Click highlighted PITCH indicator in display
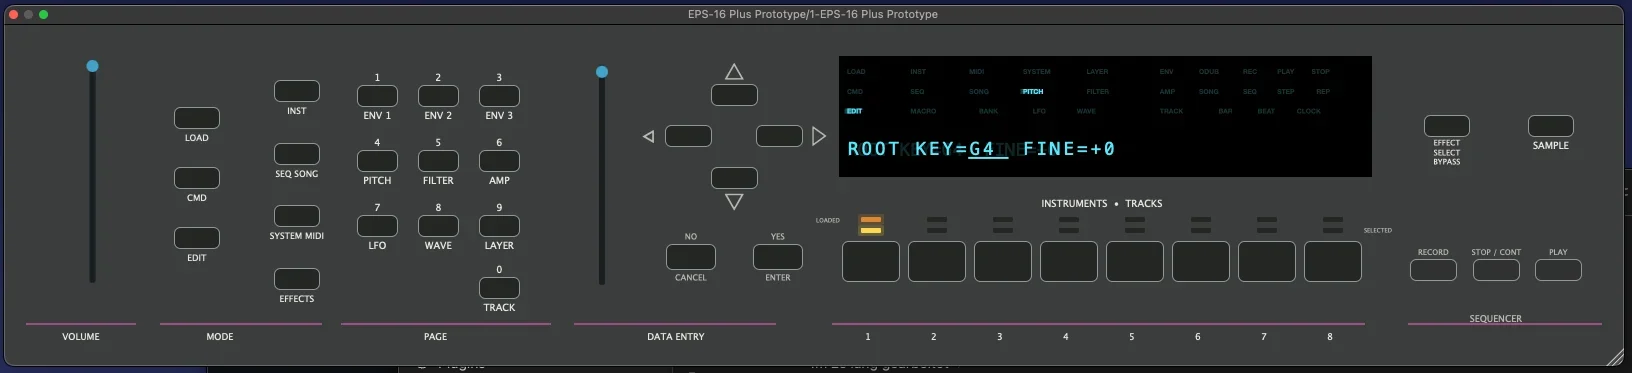Image resolution: width=1632 pixels, height=373 pixels. pos(1033,91)
